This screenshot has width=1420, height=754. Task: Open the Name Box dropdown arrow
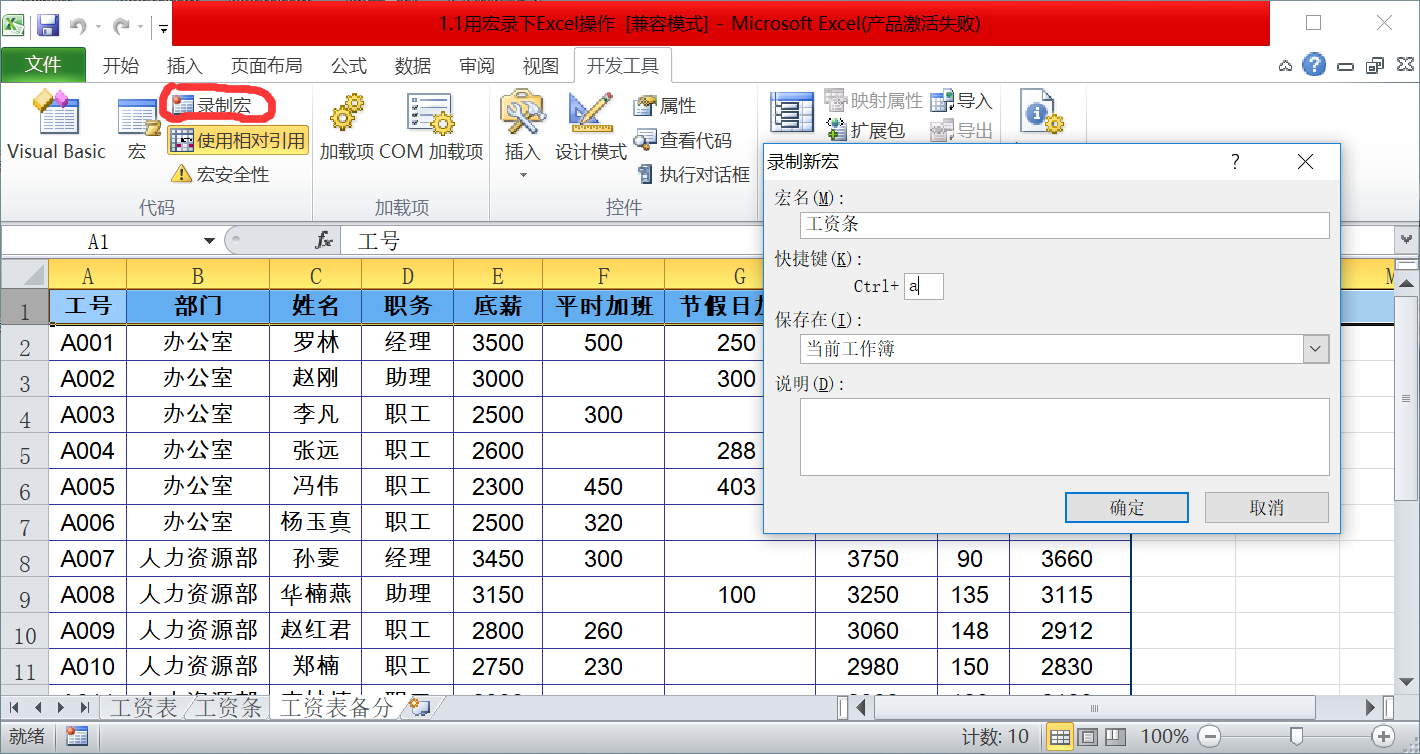pos(209,241)
